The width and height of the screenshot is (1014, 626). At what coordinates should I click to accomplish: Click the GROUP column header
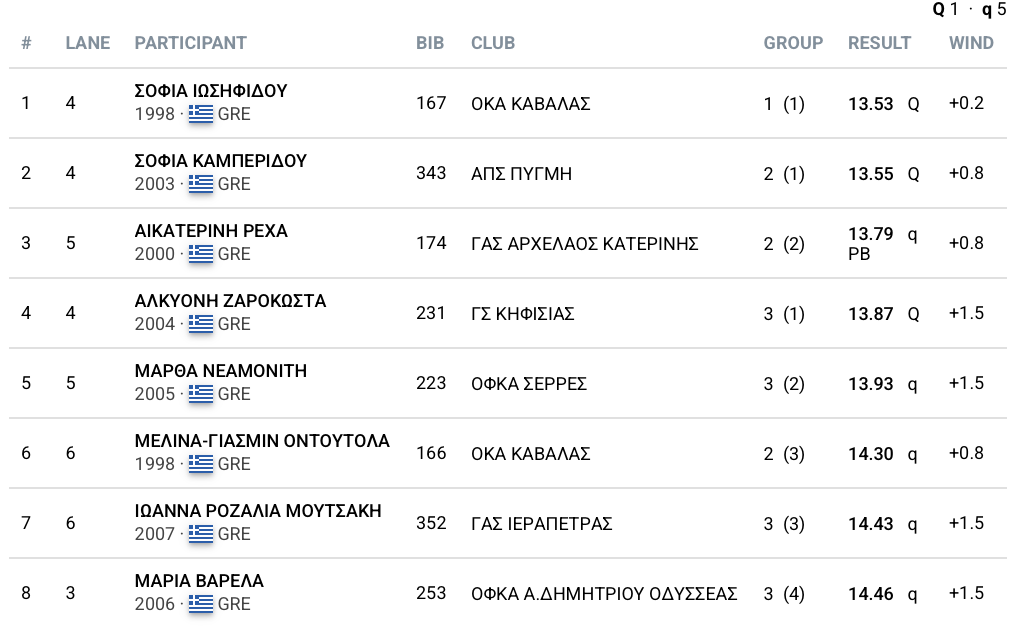(x=793, y=43)
